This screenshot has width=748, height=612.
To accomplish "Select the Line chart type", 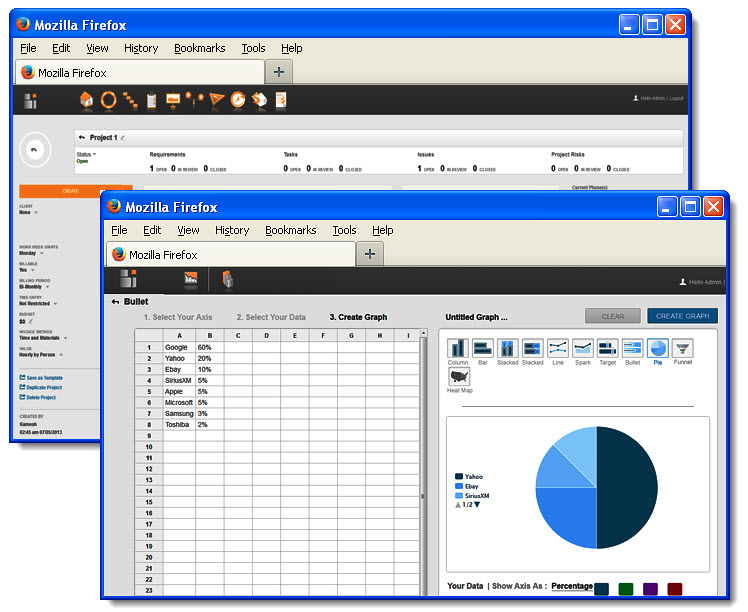I will click(558, 352).
